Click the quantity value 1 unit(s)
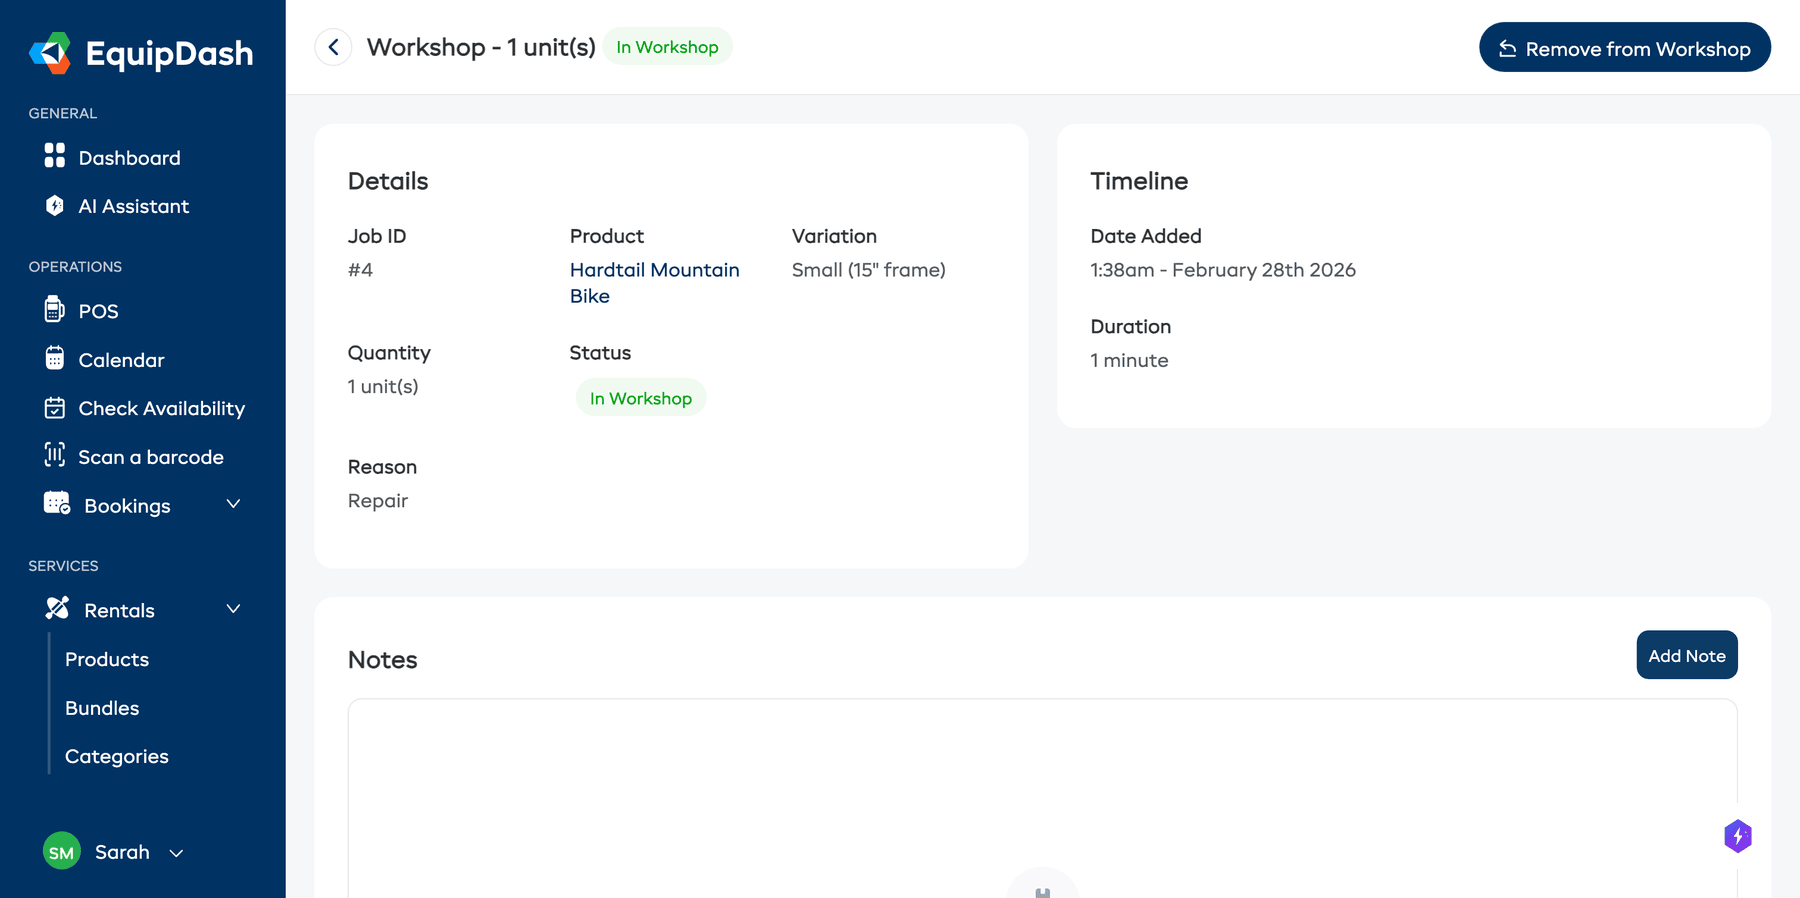Image resolution: width=1800 pixels, height=898 pixels. coord(383,387)
